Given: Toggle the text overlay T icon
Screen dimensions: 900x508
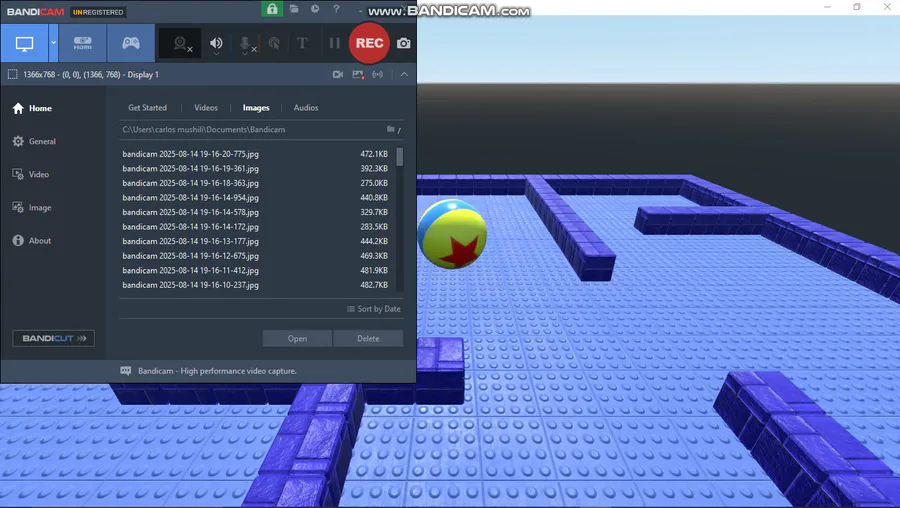Looking at the screenshot, I should [x=302, y=43].
